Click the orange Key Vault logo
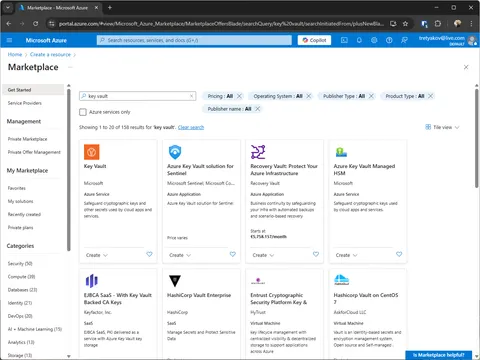This screenshot has height=360, width=480. click(92, 152)
